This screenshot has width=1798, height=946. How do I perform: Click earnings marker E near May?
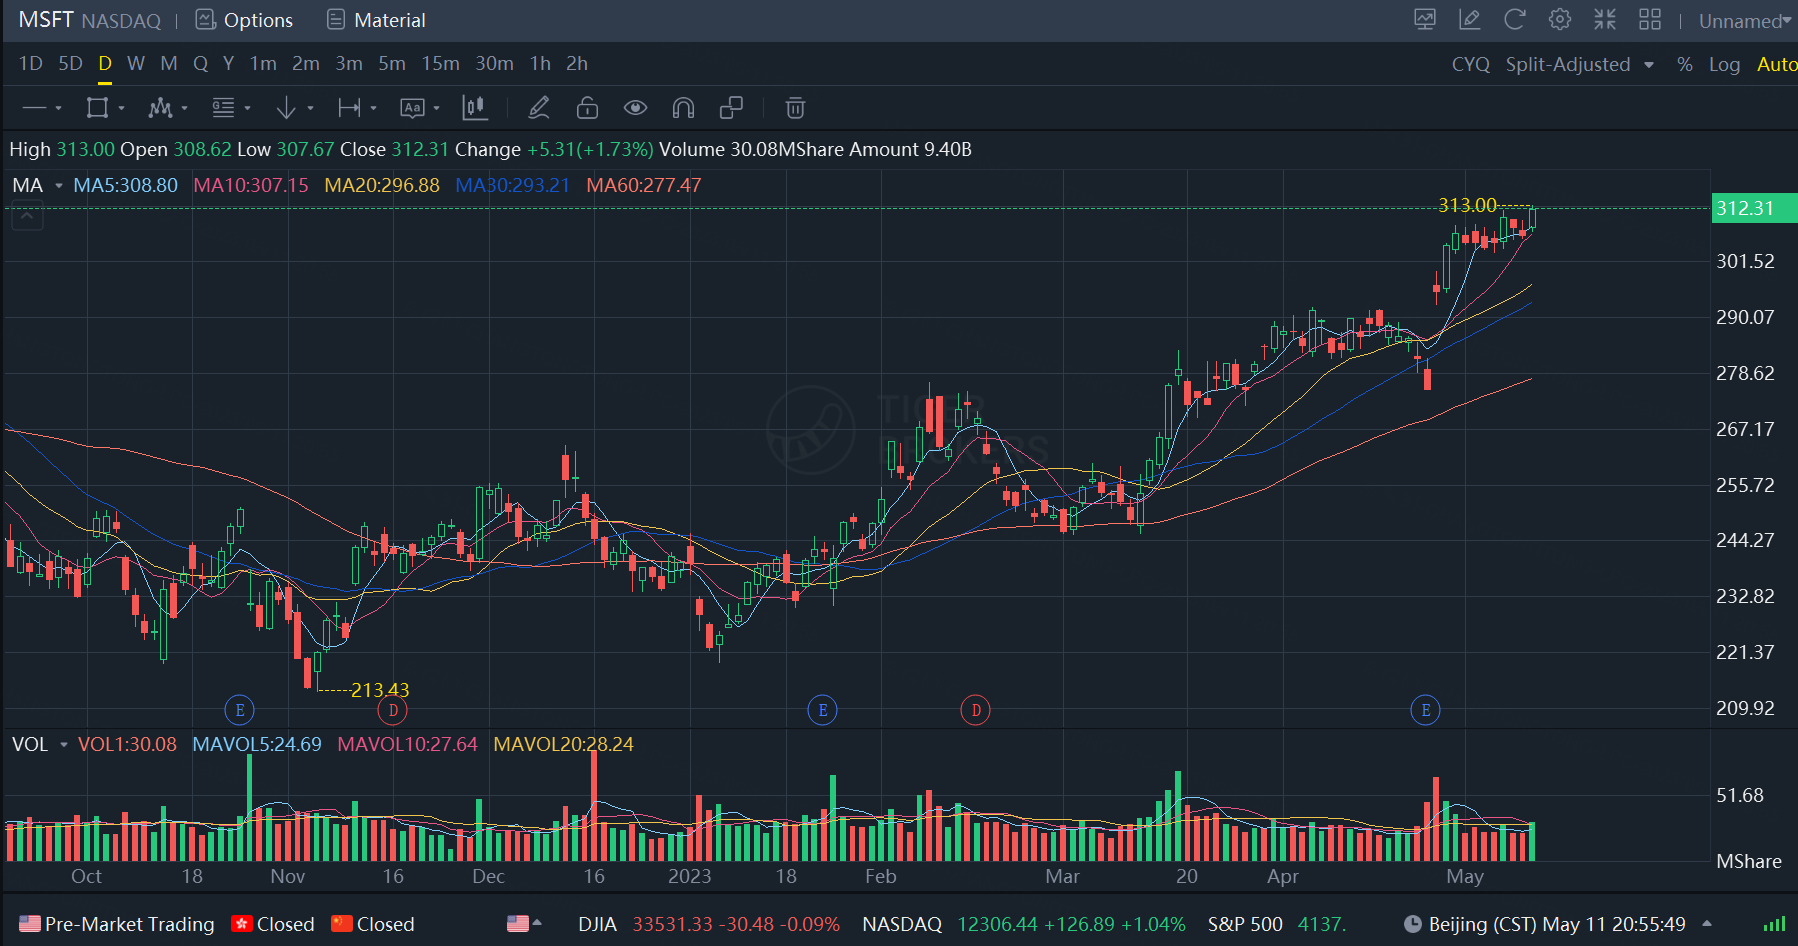tap(1425, 710)
